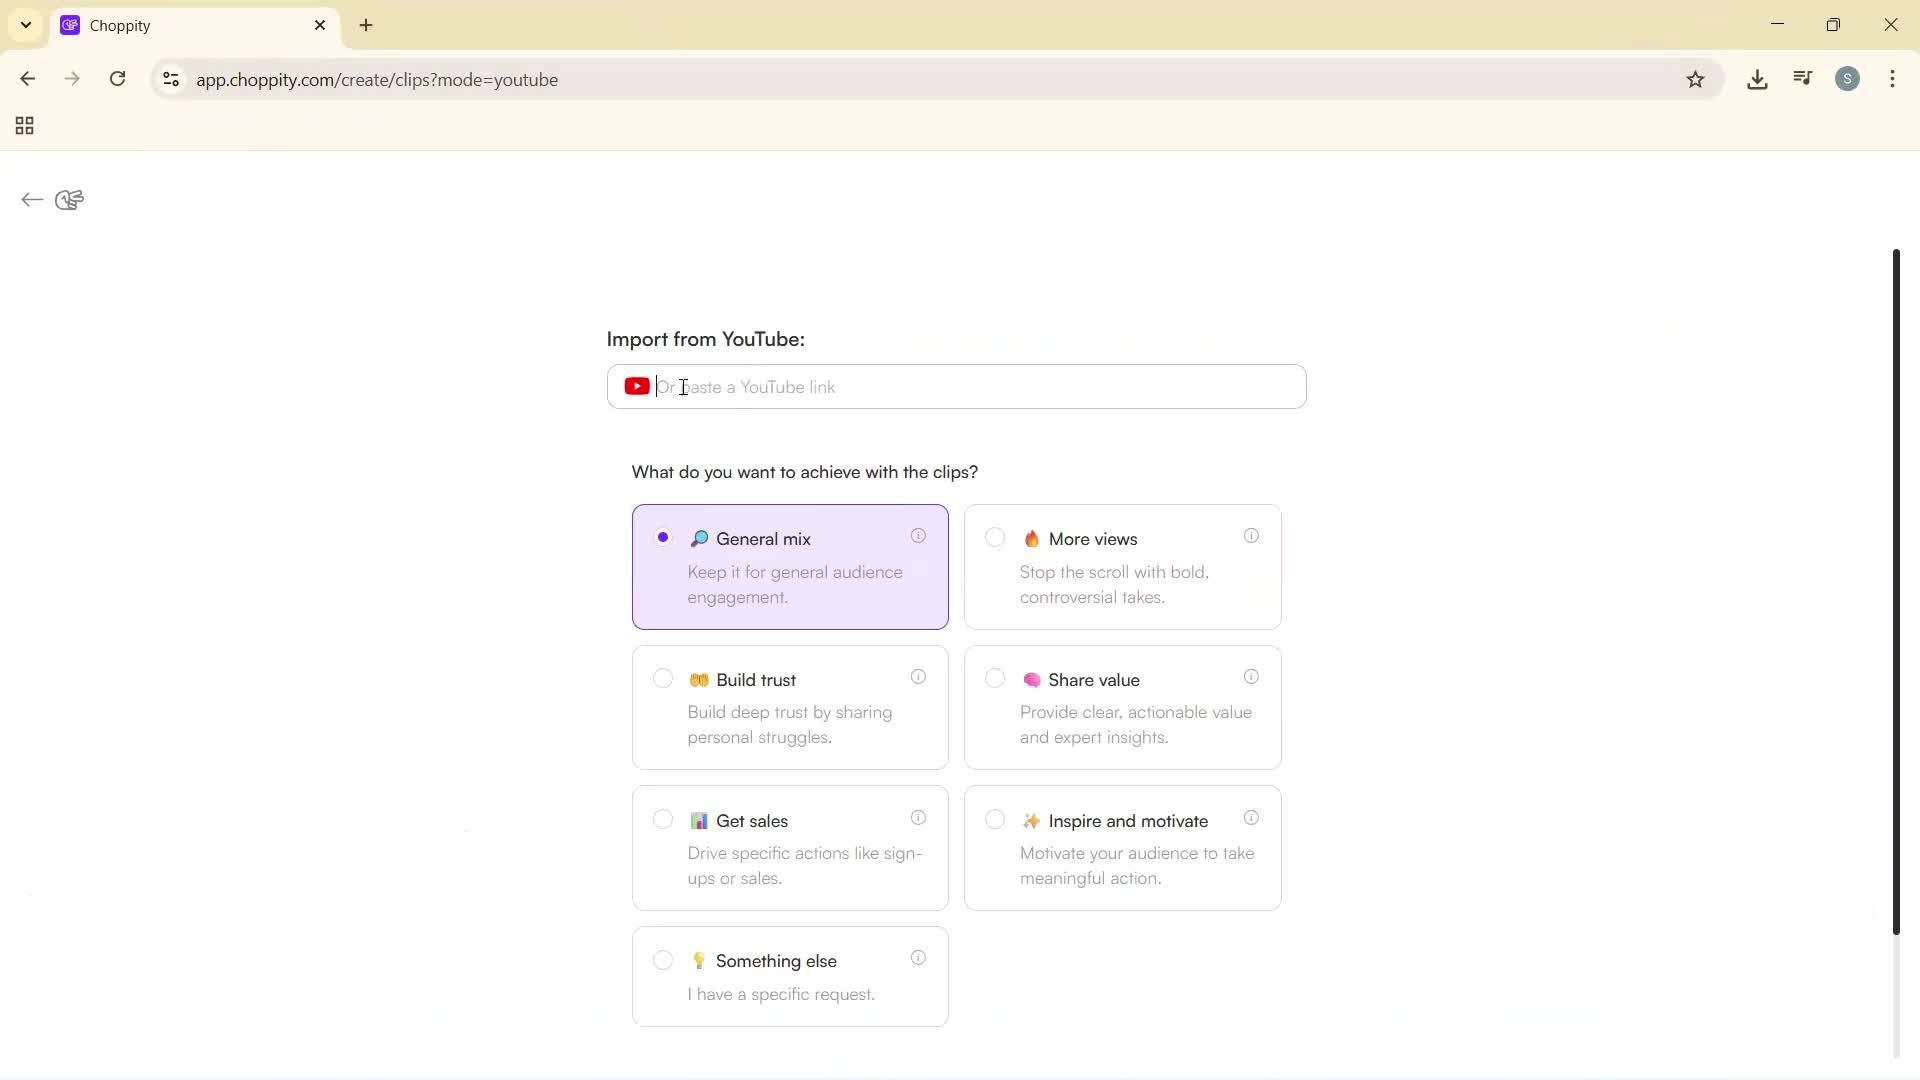
Task: Open browser downloads via the download icon
Action: click(x=1757, y=79)
